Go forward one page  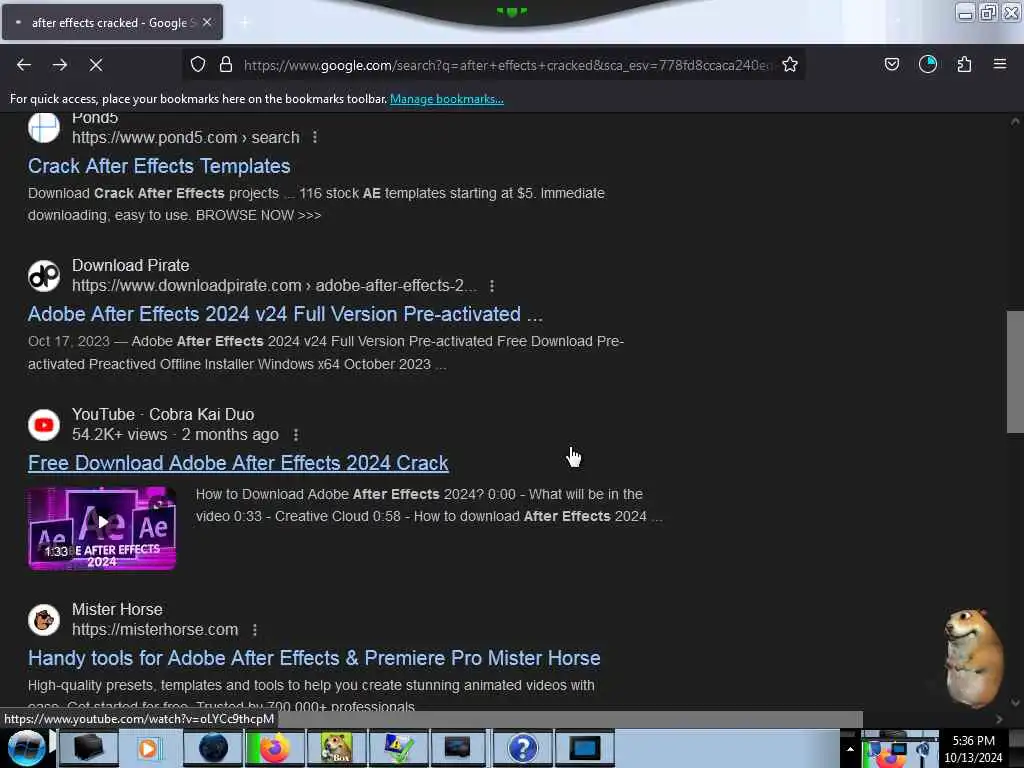click(x=60, y=65)
